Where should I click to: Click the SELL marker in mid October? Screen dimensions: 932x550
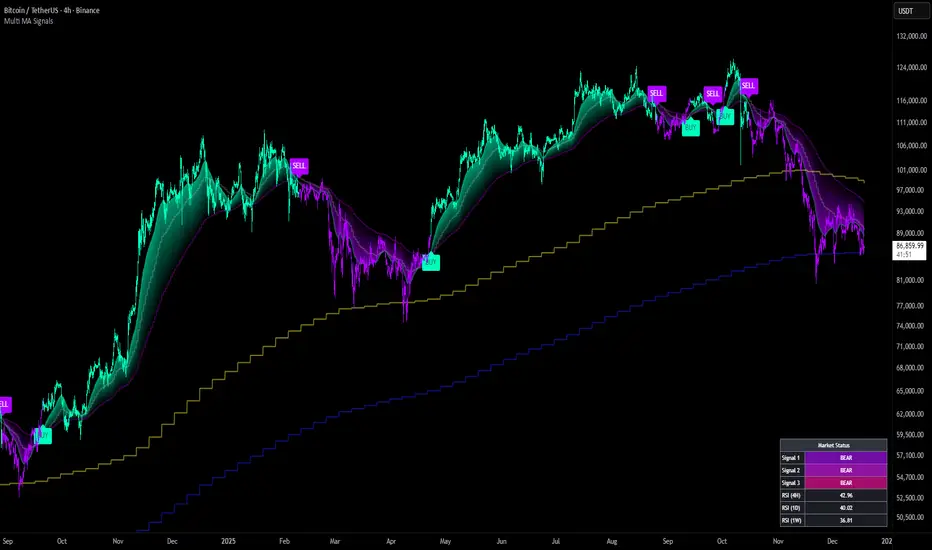748,86
